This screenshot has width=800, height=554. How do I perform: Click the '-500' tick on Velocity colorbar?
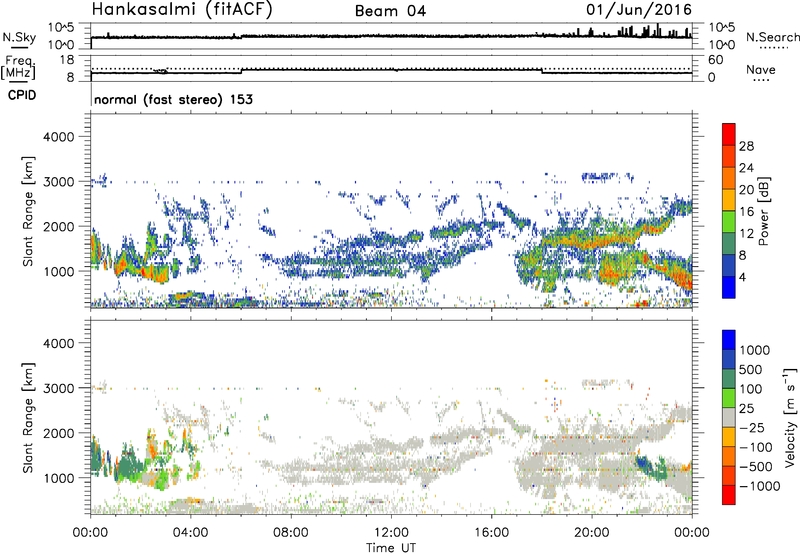755,466
